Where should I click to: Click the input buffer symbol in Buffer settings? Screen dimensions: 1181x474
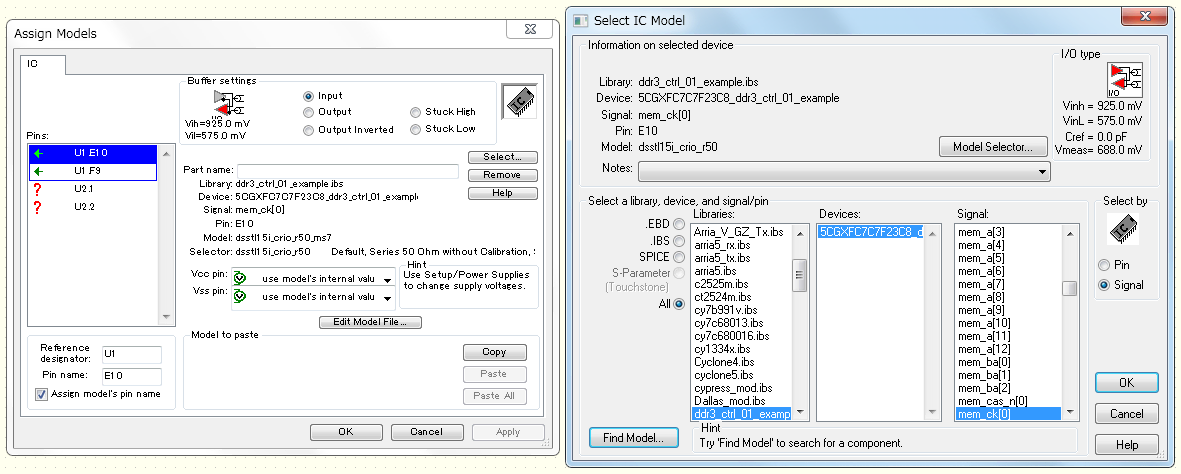(227, 102)
